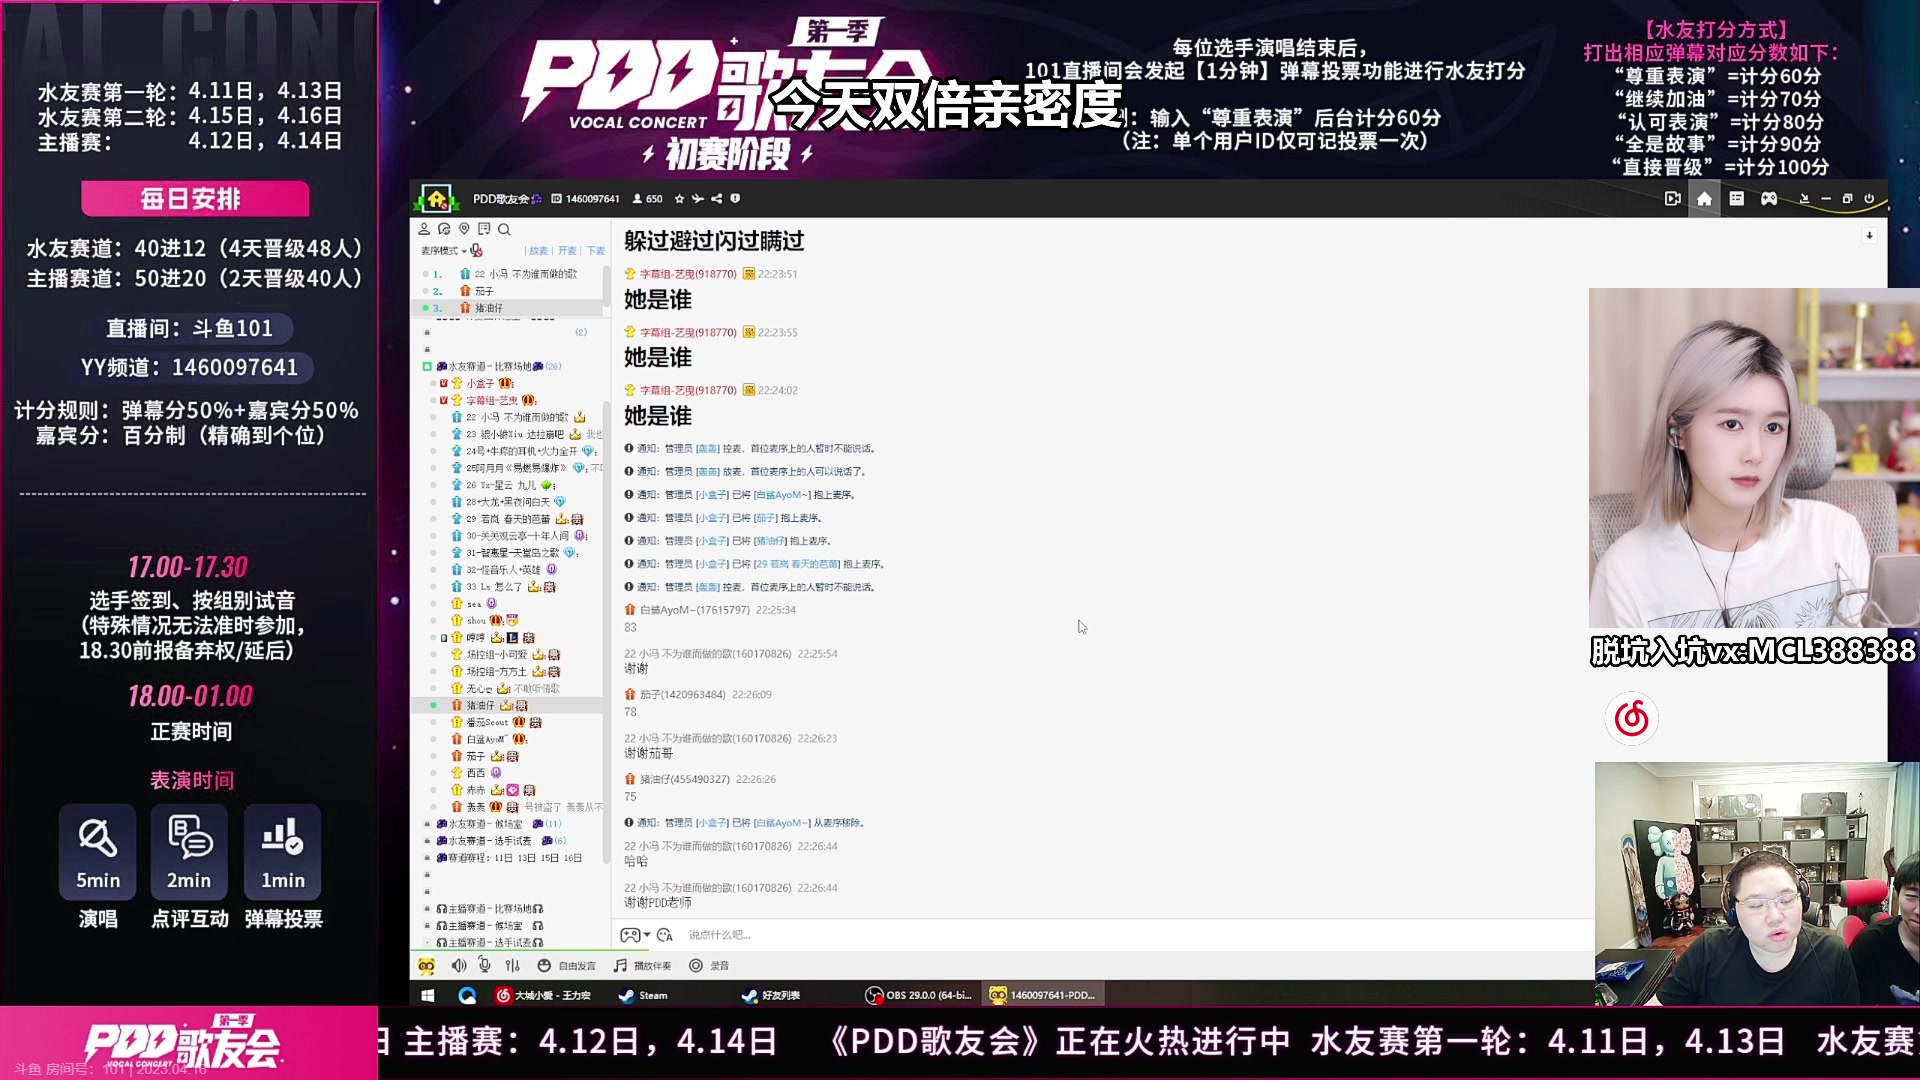Open NetEase Music 大城小爱 taskbar item
1920x1080 pixels.
click(x=544, y=995)
